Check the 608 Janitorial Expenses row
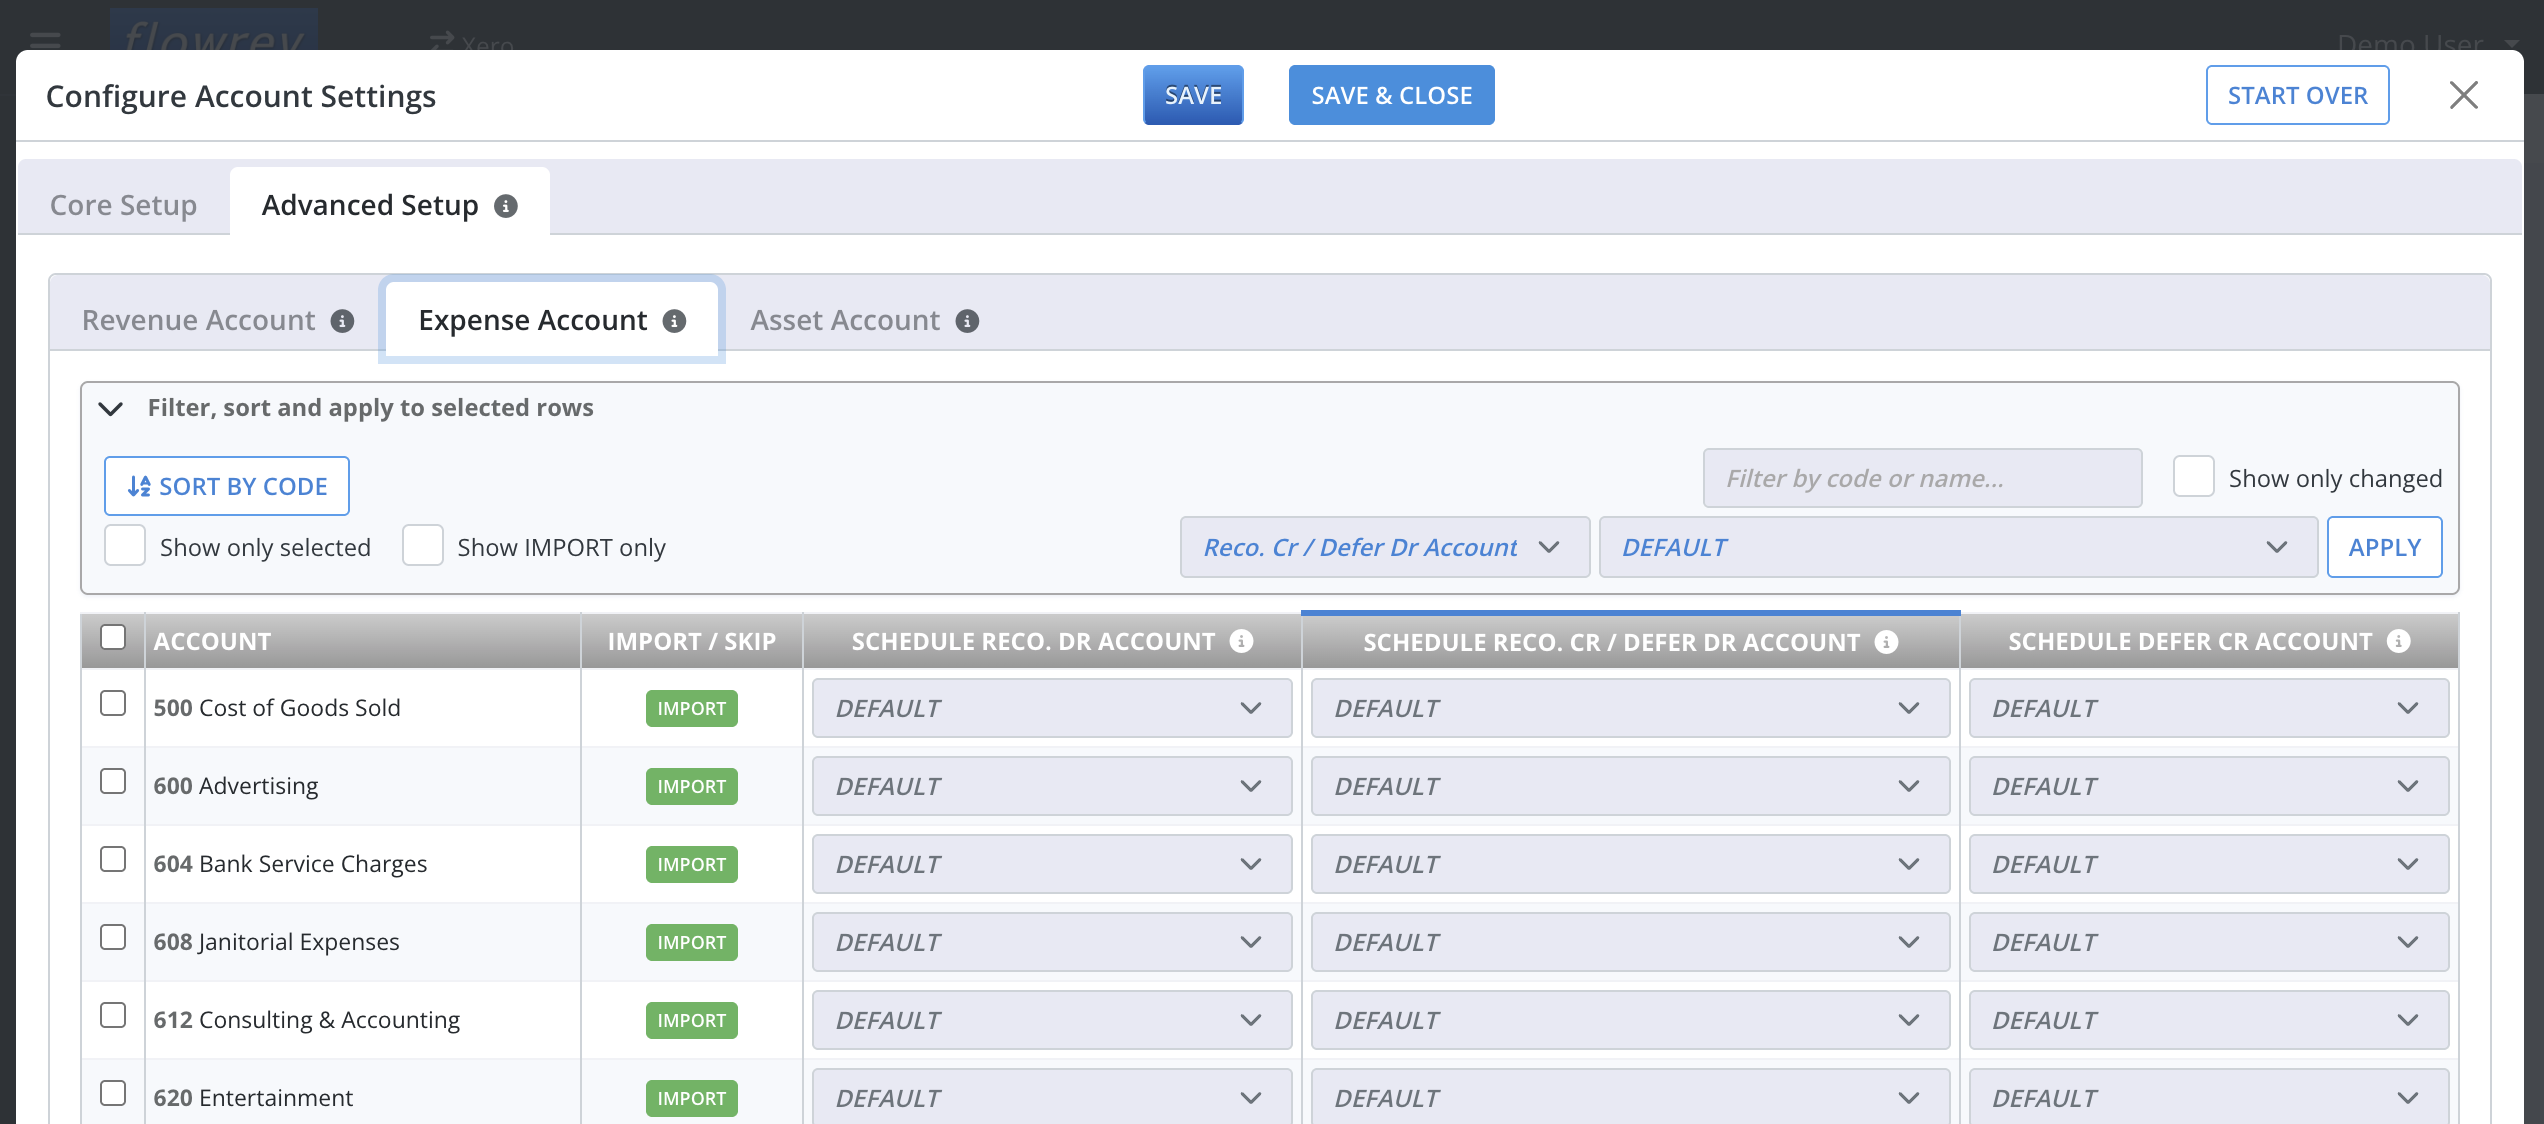The width and height of the screenshot is (2544, 1124). pos(113,937)
